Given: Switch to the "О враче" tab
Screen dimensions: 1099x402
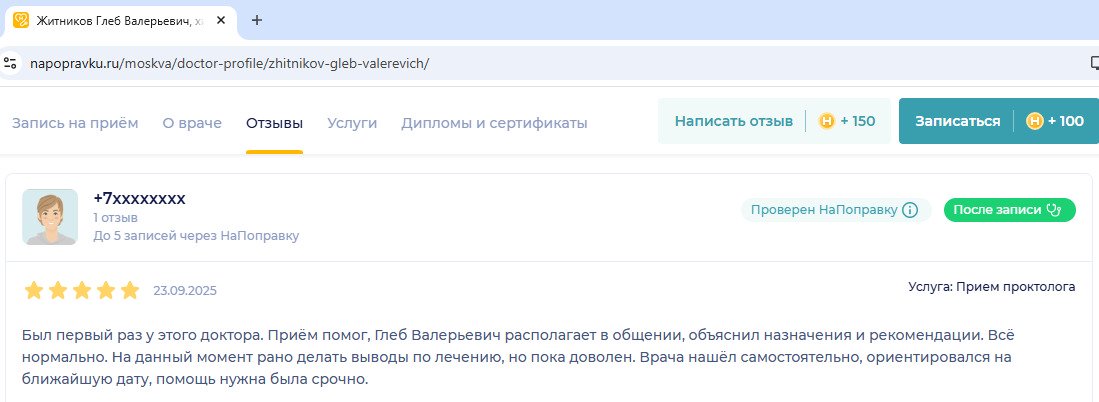Looking at the screenshot, I should pyautogui.click(x=192, y=123).
